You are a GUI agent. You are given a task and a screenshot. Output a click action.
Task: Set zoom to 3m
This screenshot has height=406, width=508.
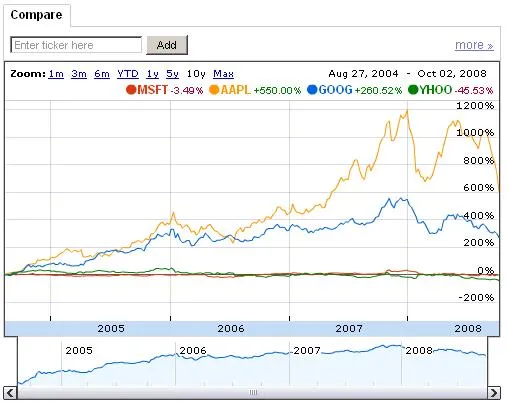pos(79,74)
